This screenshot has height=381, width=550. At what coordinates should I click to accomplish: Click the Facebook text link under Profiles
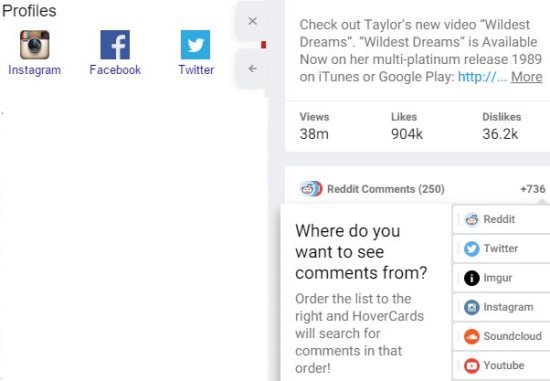115,70
